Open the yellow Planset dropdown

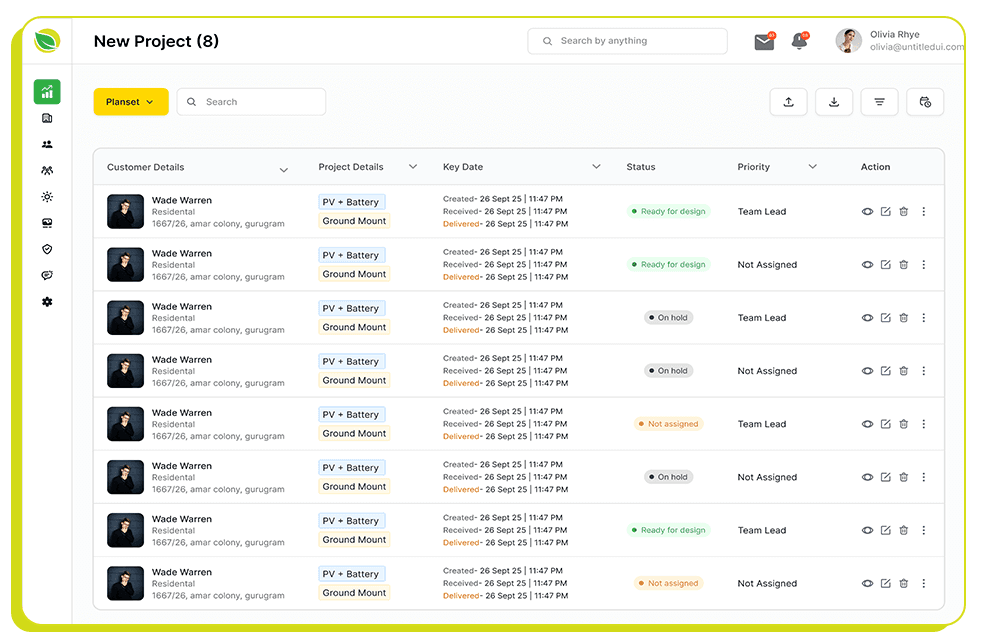point(131,102)
